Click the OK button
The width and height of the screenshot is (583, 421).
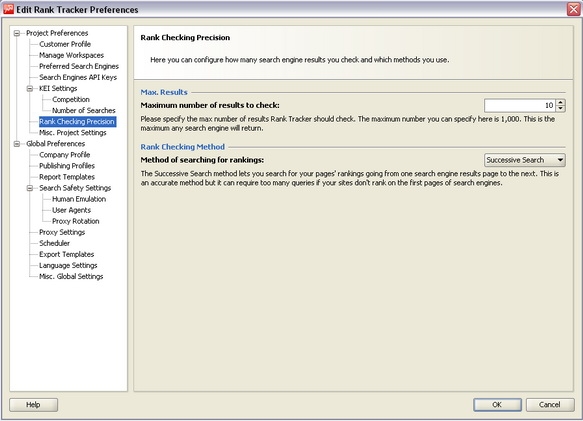pos(497,405)
